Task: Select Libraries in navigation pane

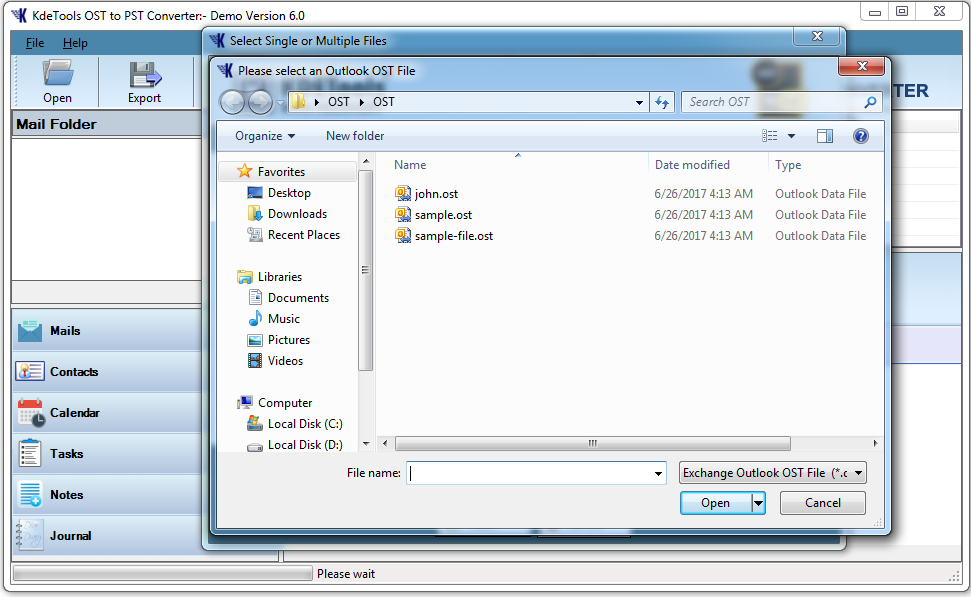Action: point(279,277)
